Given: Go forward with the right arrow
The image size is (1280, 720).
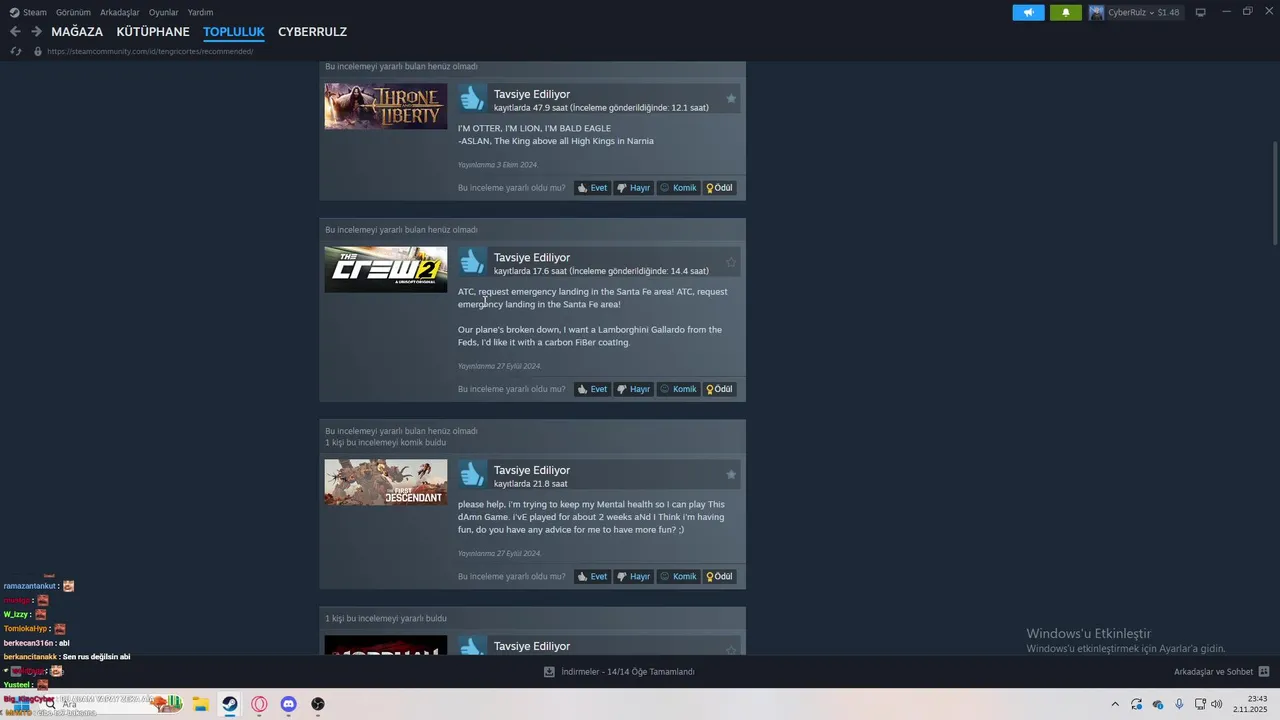Looking at the screenshot, I should [36, 32].
